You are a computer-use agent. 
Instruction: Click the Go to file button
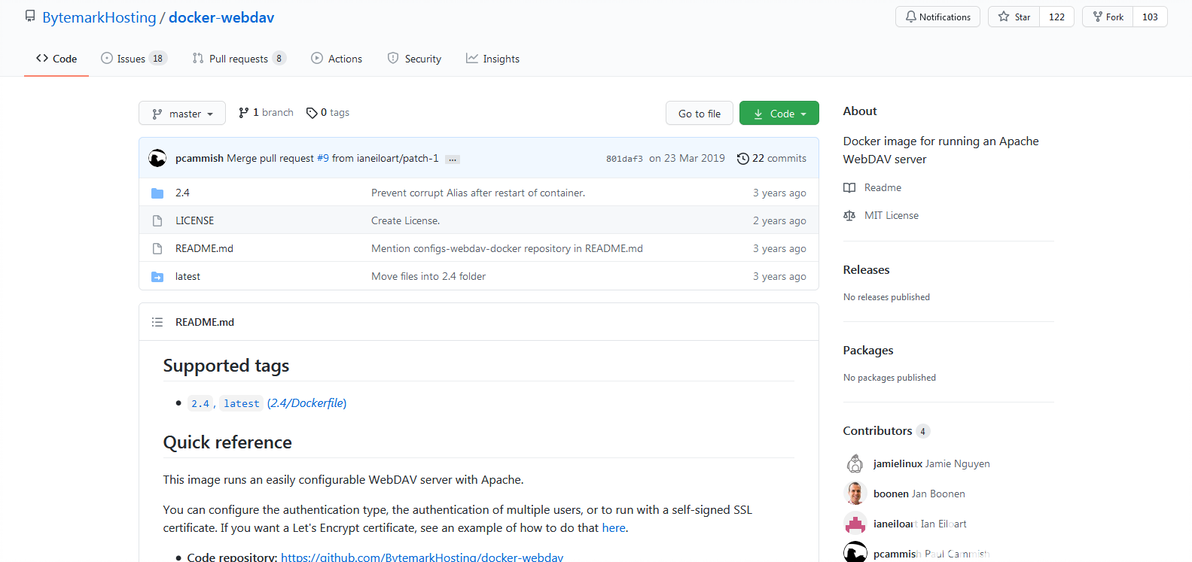point(699,114)
